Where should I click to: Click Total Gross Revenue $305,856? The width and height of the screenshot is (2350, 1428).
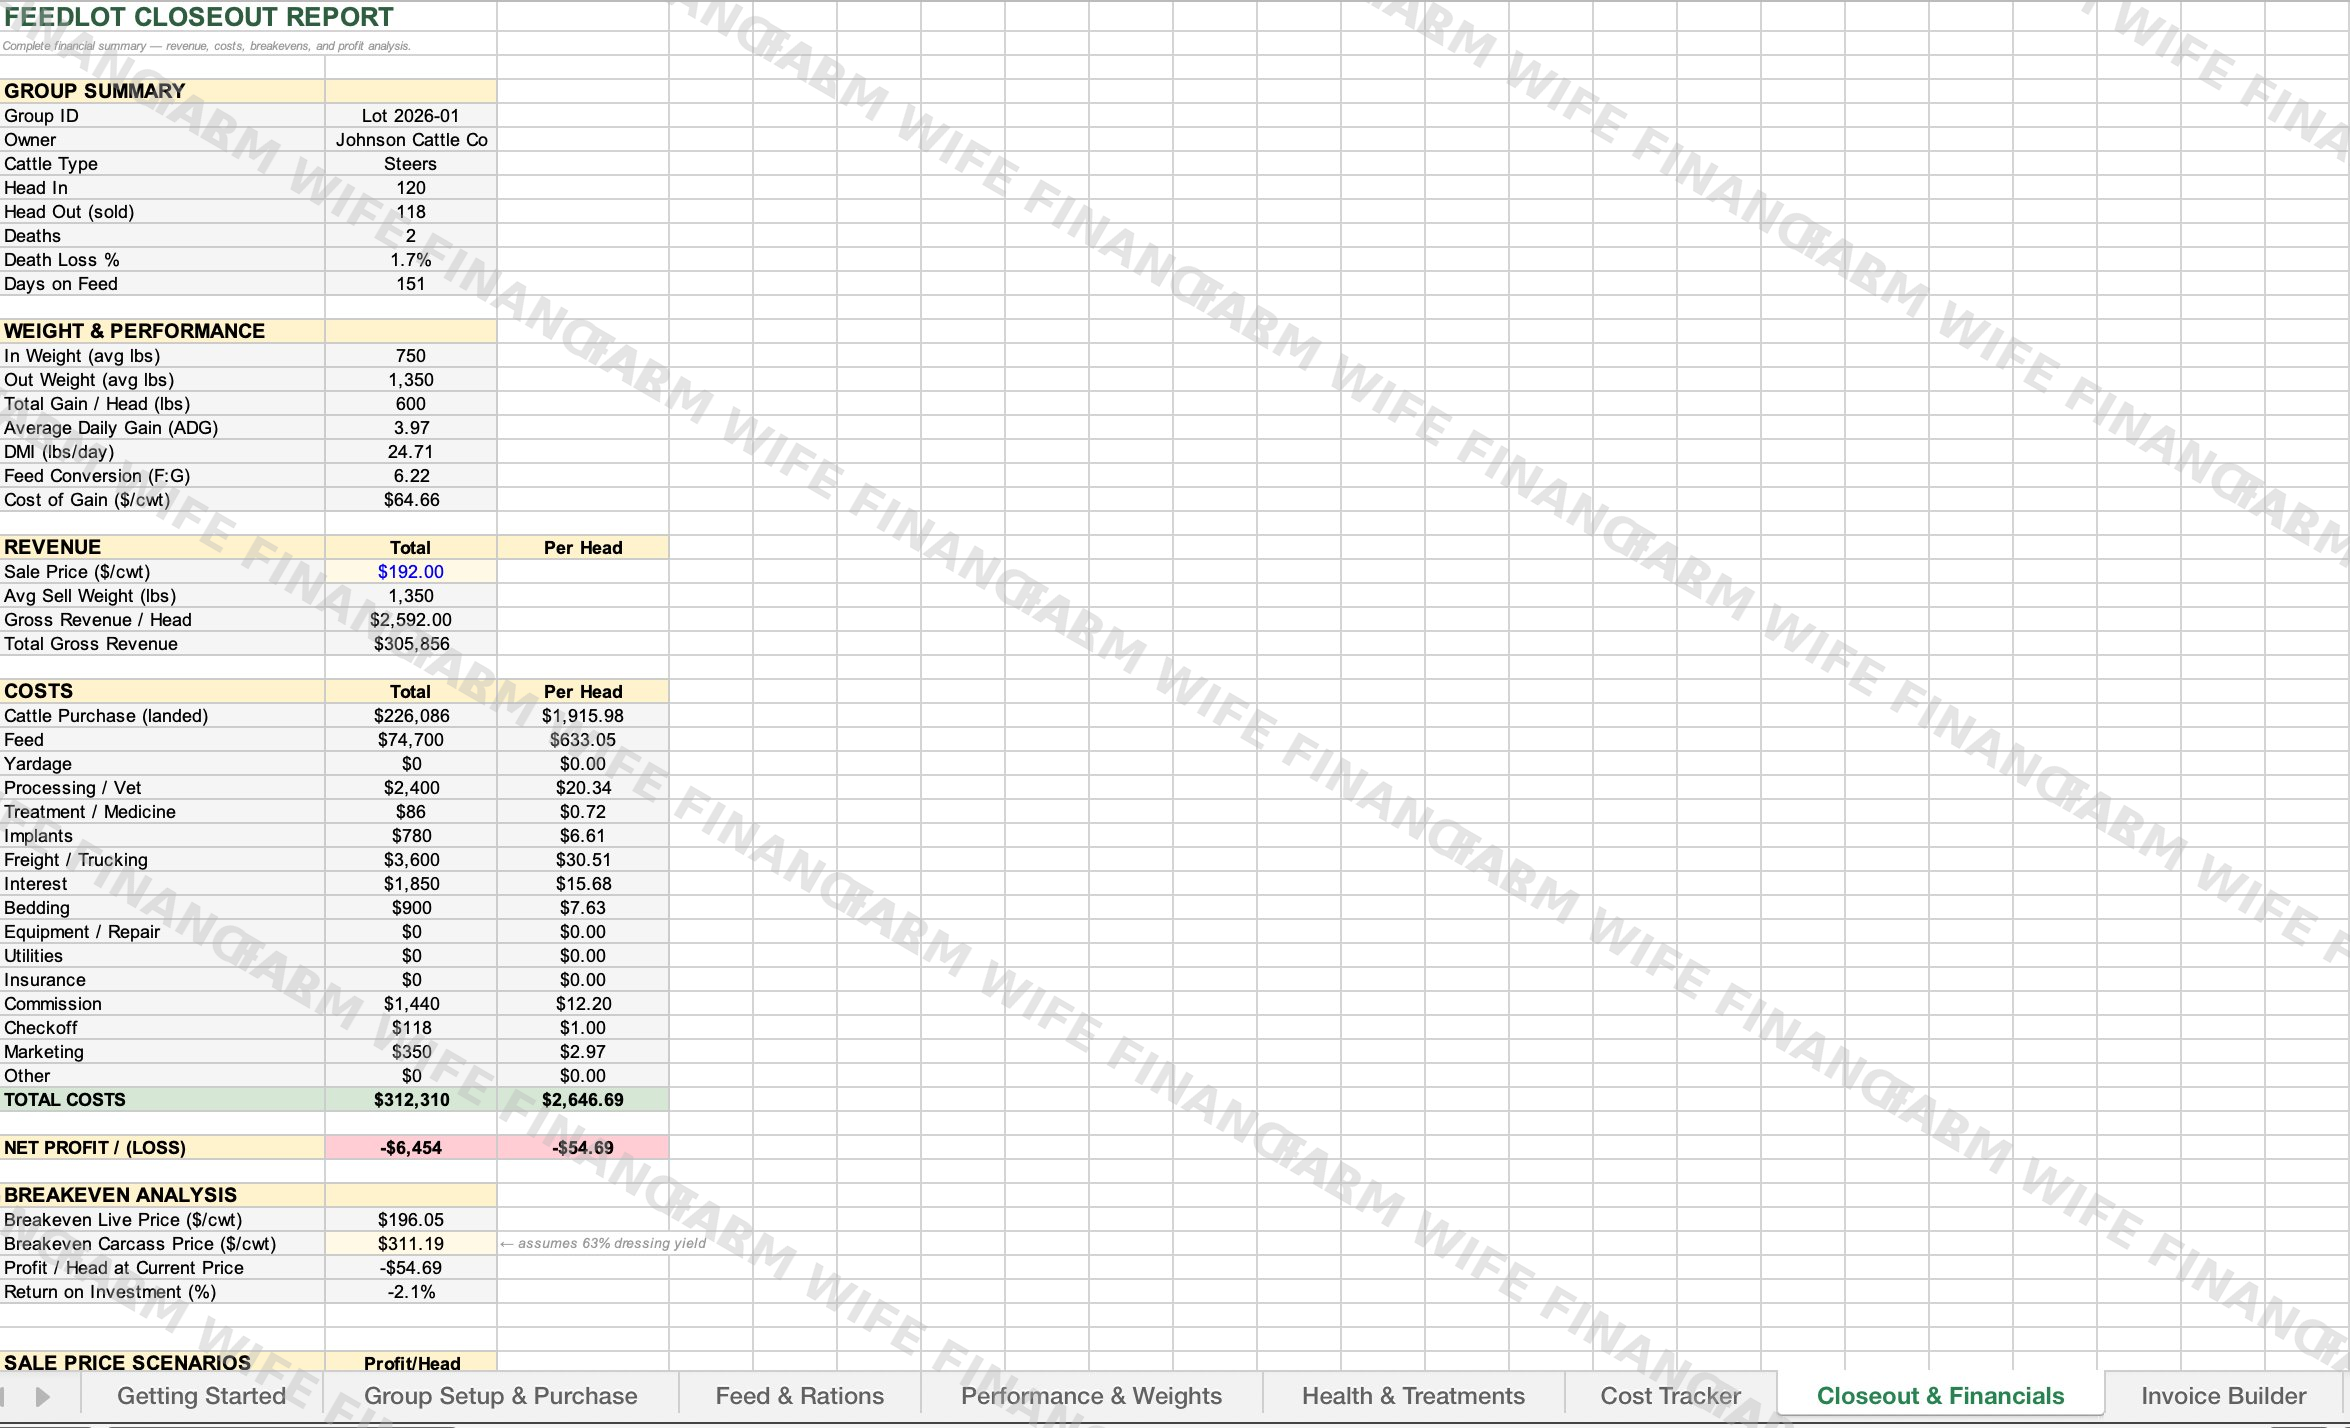(x=410, y=644)
